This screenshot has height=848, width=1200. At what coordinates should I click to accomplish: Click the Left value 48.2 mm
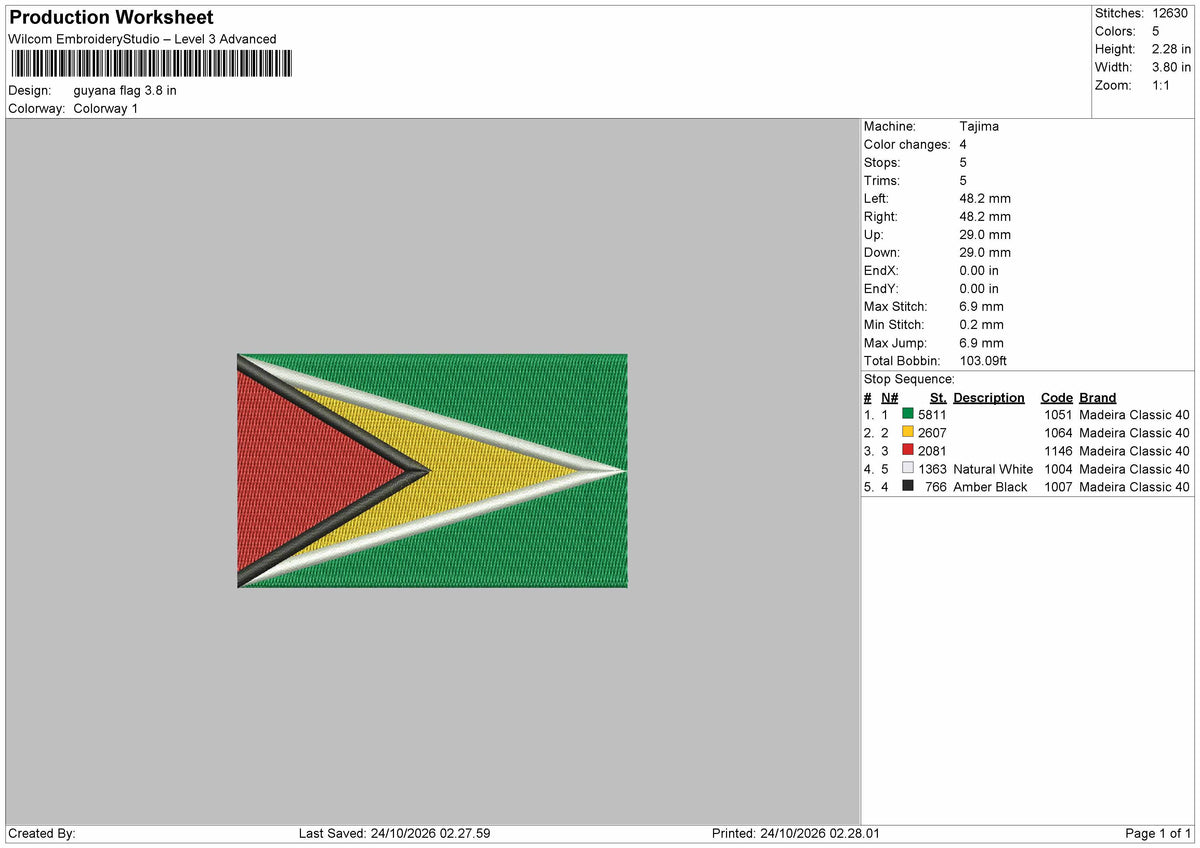[x=985, y=198]
